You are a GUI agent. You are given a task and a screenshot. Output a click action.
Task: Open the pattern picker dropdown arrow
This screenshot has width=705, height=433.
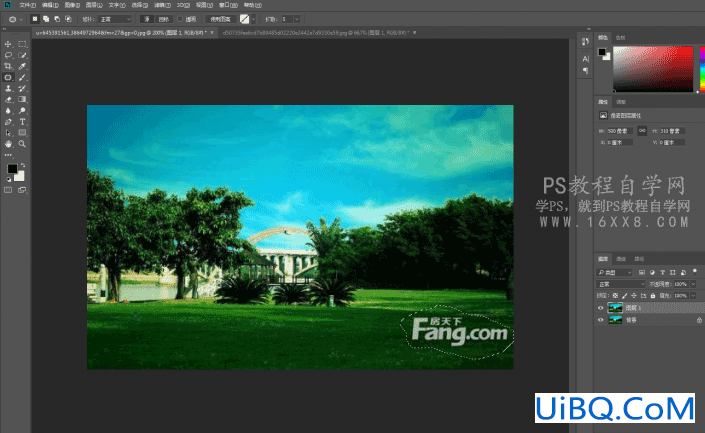coord(254,19)
